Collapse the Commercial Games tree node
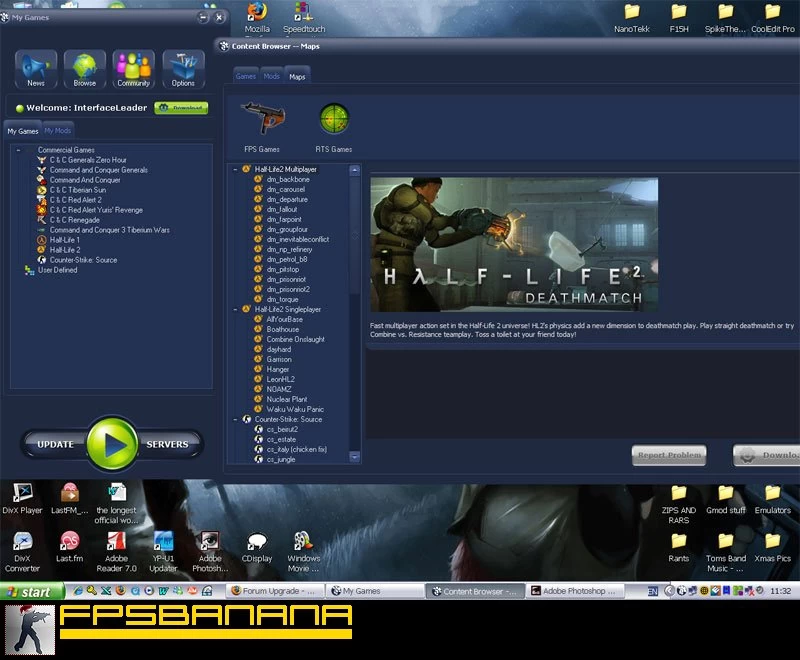This screenshot has width=800, height=660. coord(17,150)
